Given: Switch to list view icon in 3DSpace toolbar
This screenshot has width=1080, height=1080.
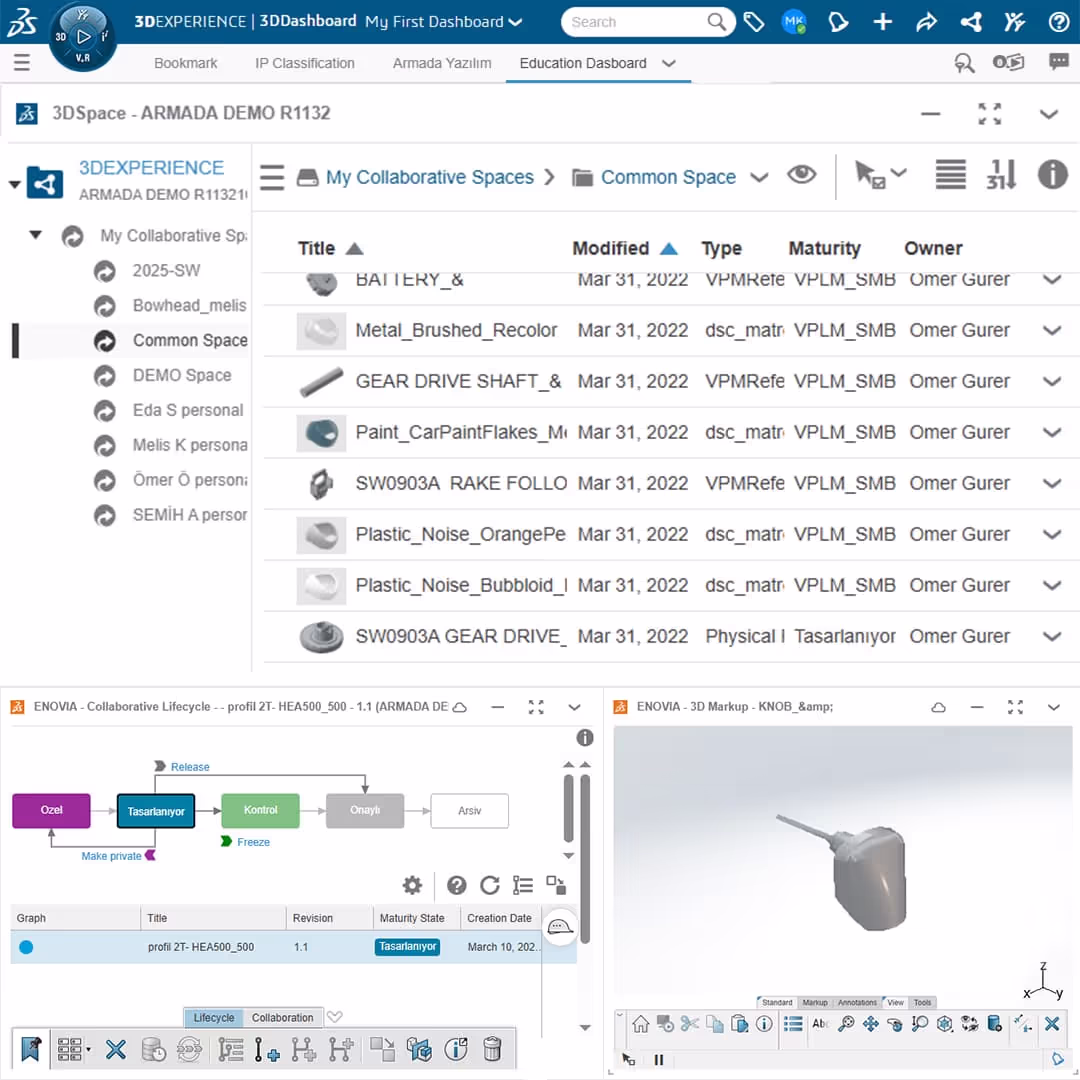Looking at the screenshot, I should (951, 175).
